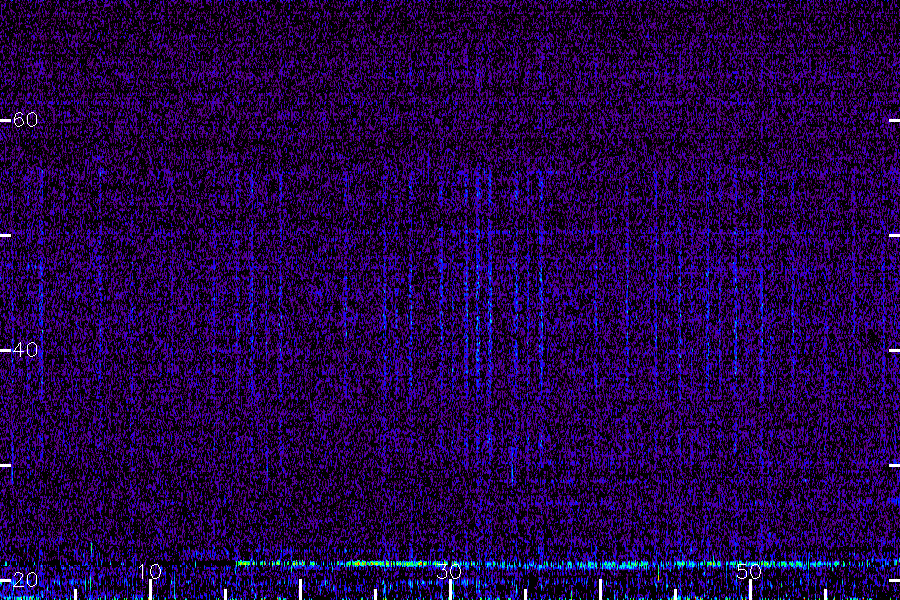This screenshot has height=600, width=900.
Task: Click the 30 label on the time axis
Action: point(449,571)
